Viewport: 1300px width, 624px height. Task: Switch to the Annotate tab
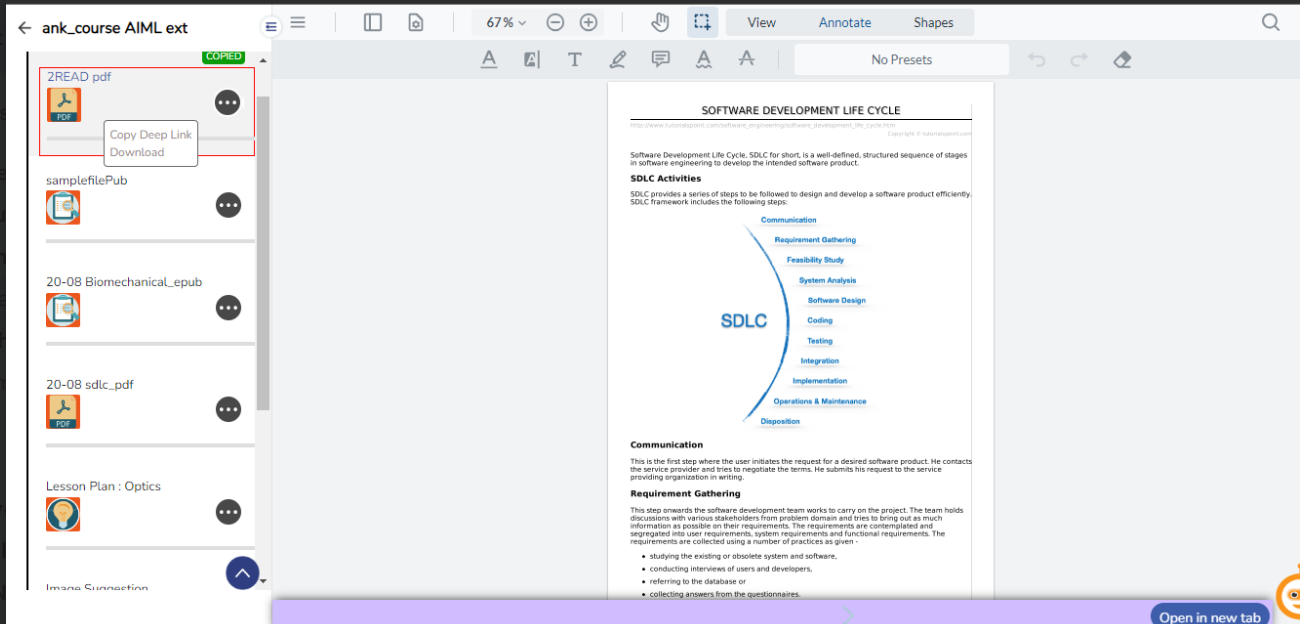click(845, 22)
